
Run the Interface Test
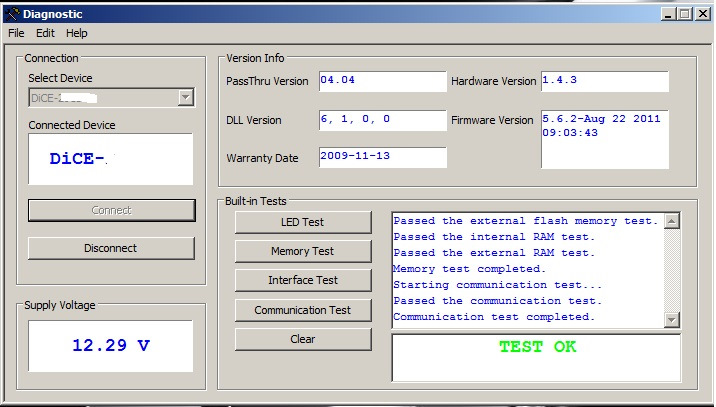click(x=303, y=280)
